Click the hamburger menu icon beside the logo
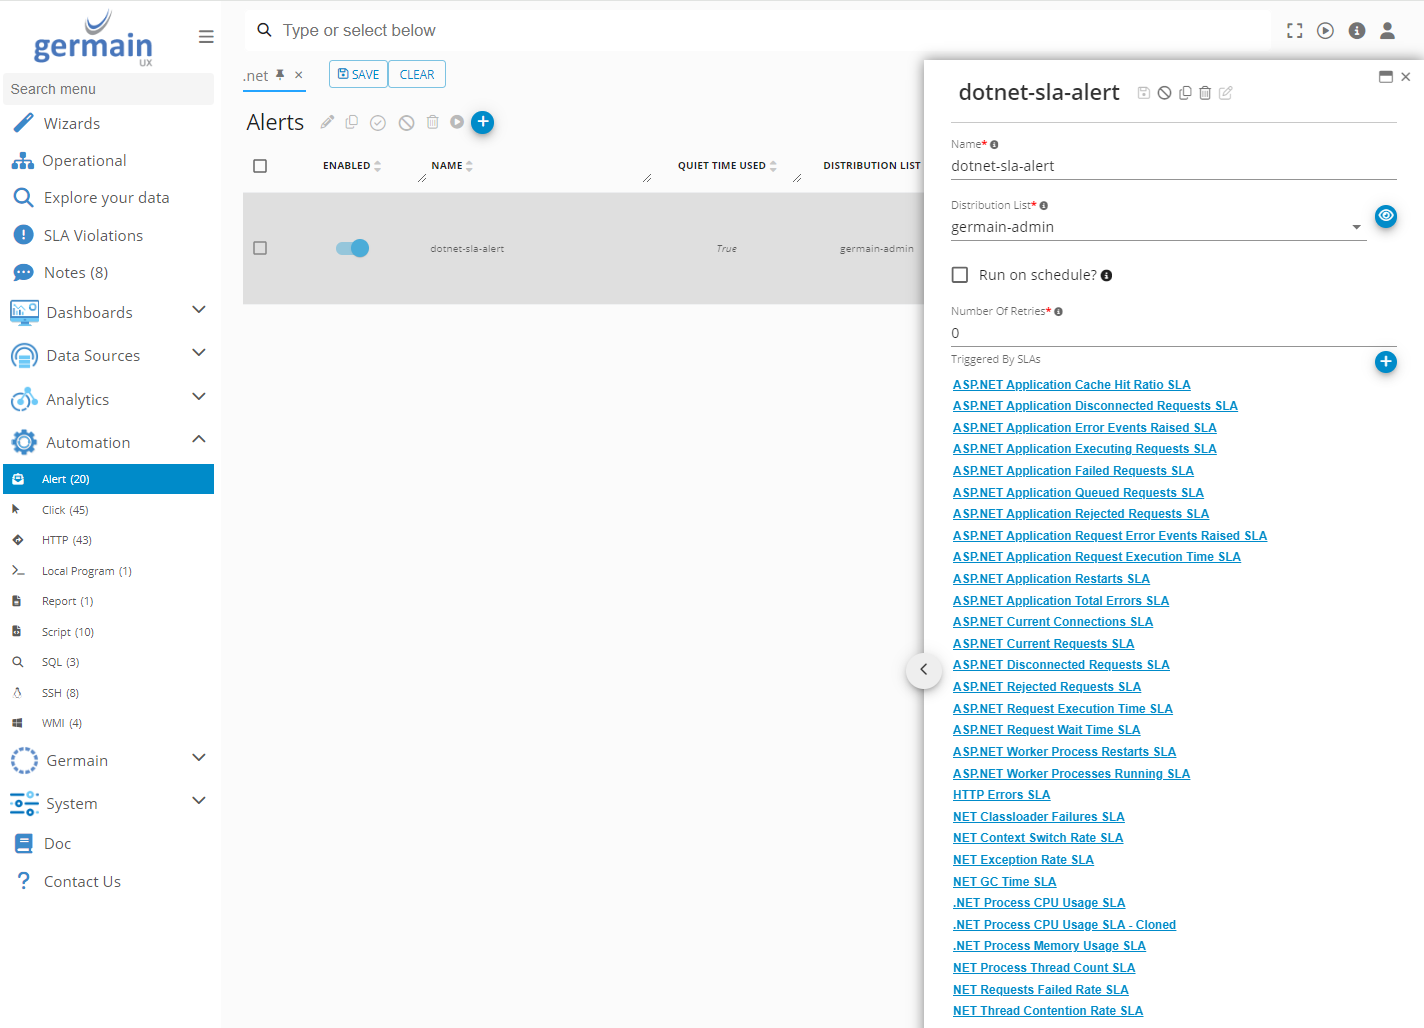The height and width of the screenshot is (1028, 1424). pyautogui.click(x=206, y=37)
